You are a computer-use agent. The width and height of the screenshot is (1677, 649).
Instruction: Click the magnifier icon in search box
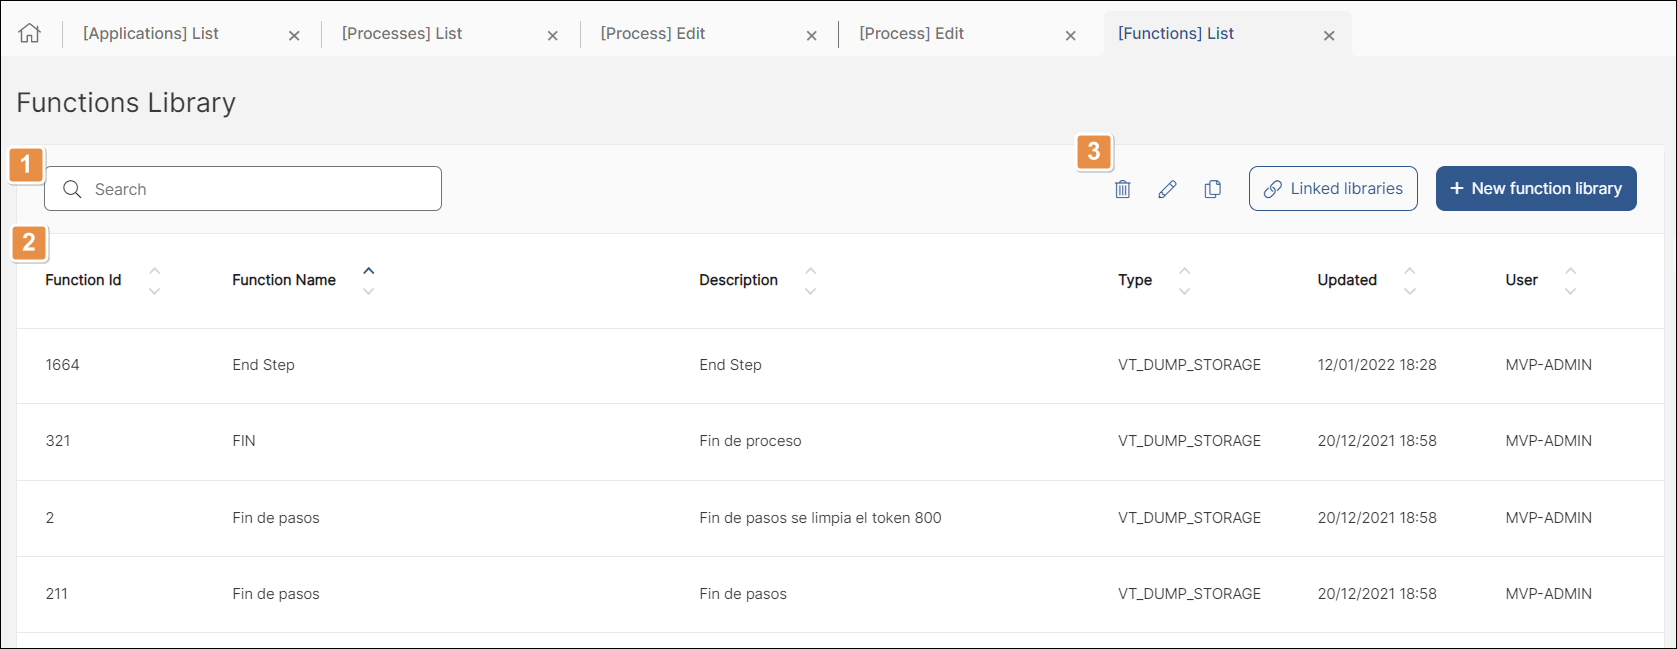point(72,189)
